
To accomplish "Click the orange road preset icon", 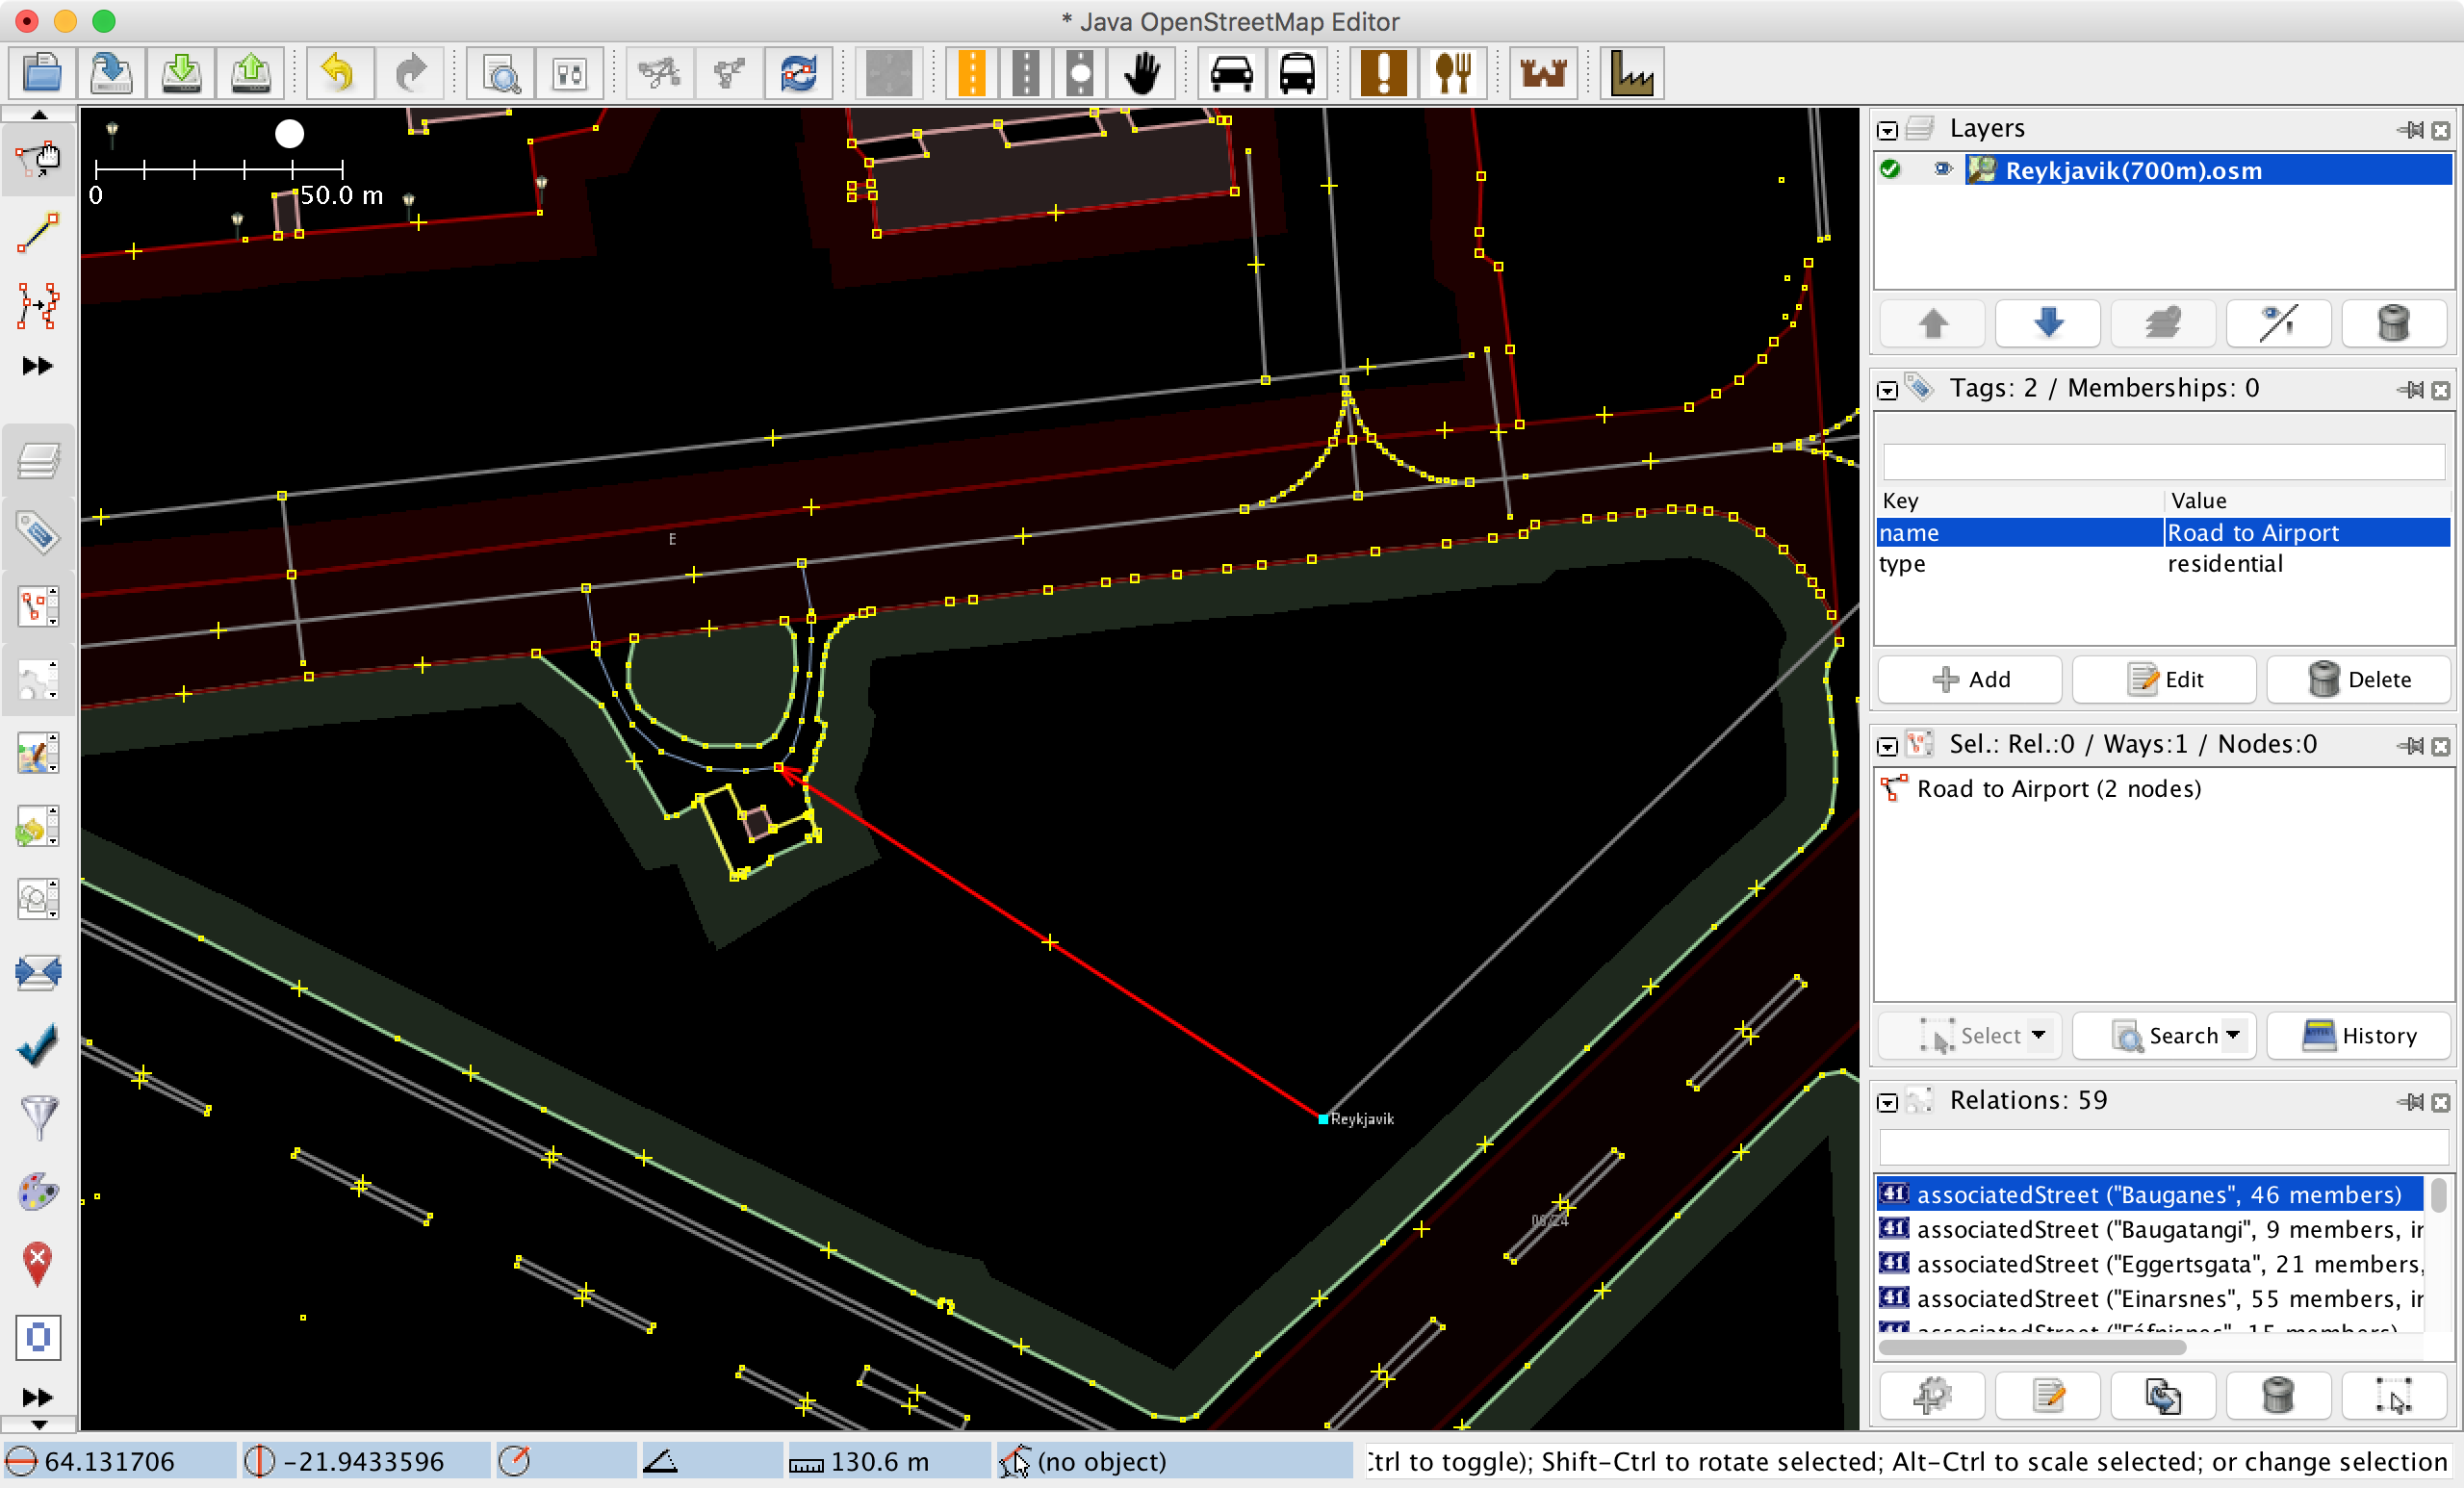I will click(x=971, y=73).
